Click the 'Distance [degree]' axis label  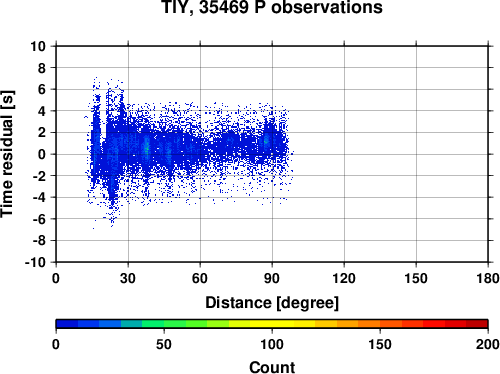coord(272,303)
